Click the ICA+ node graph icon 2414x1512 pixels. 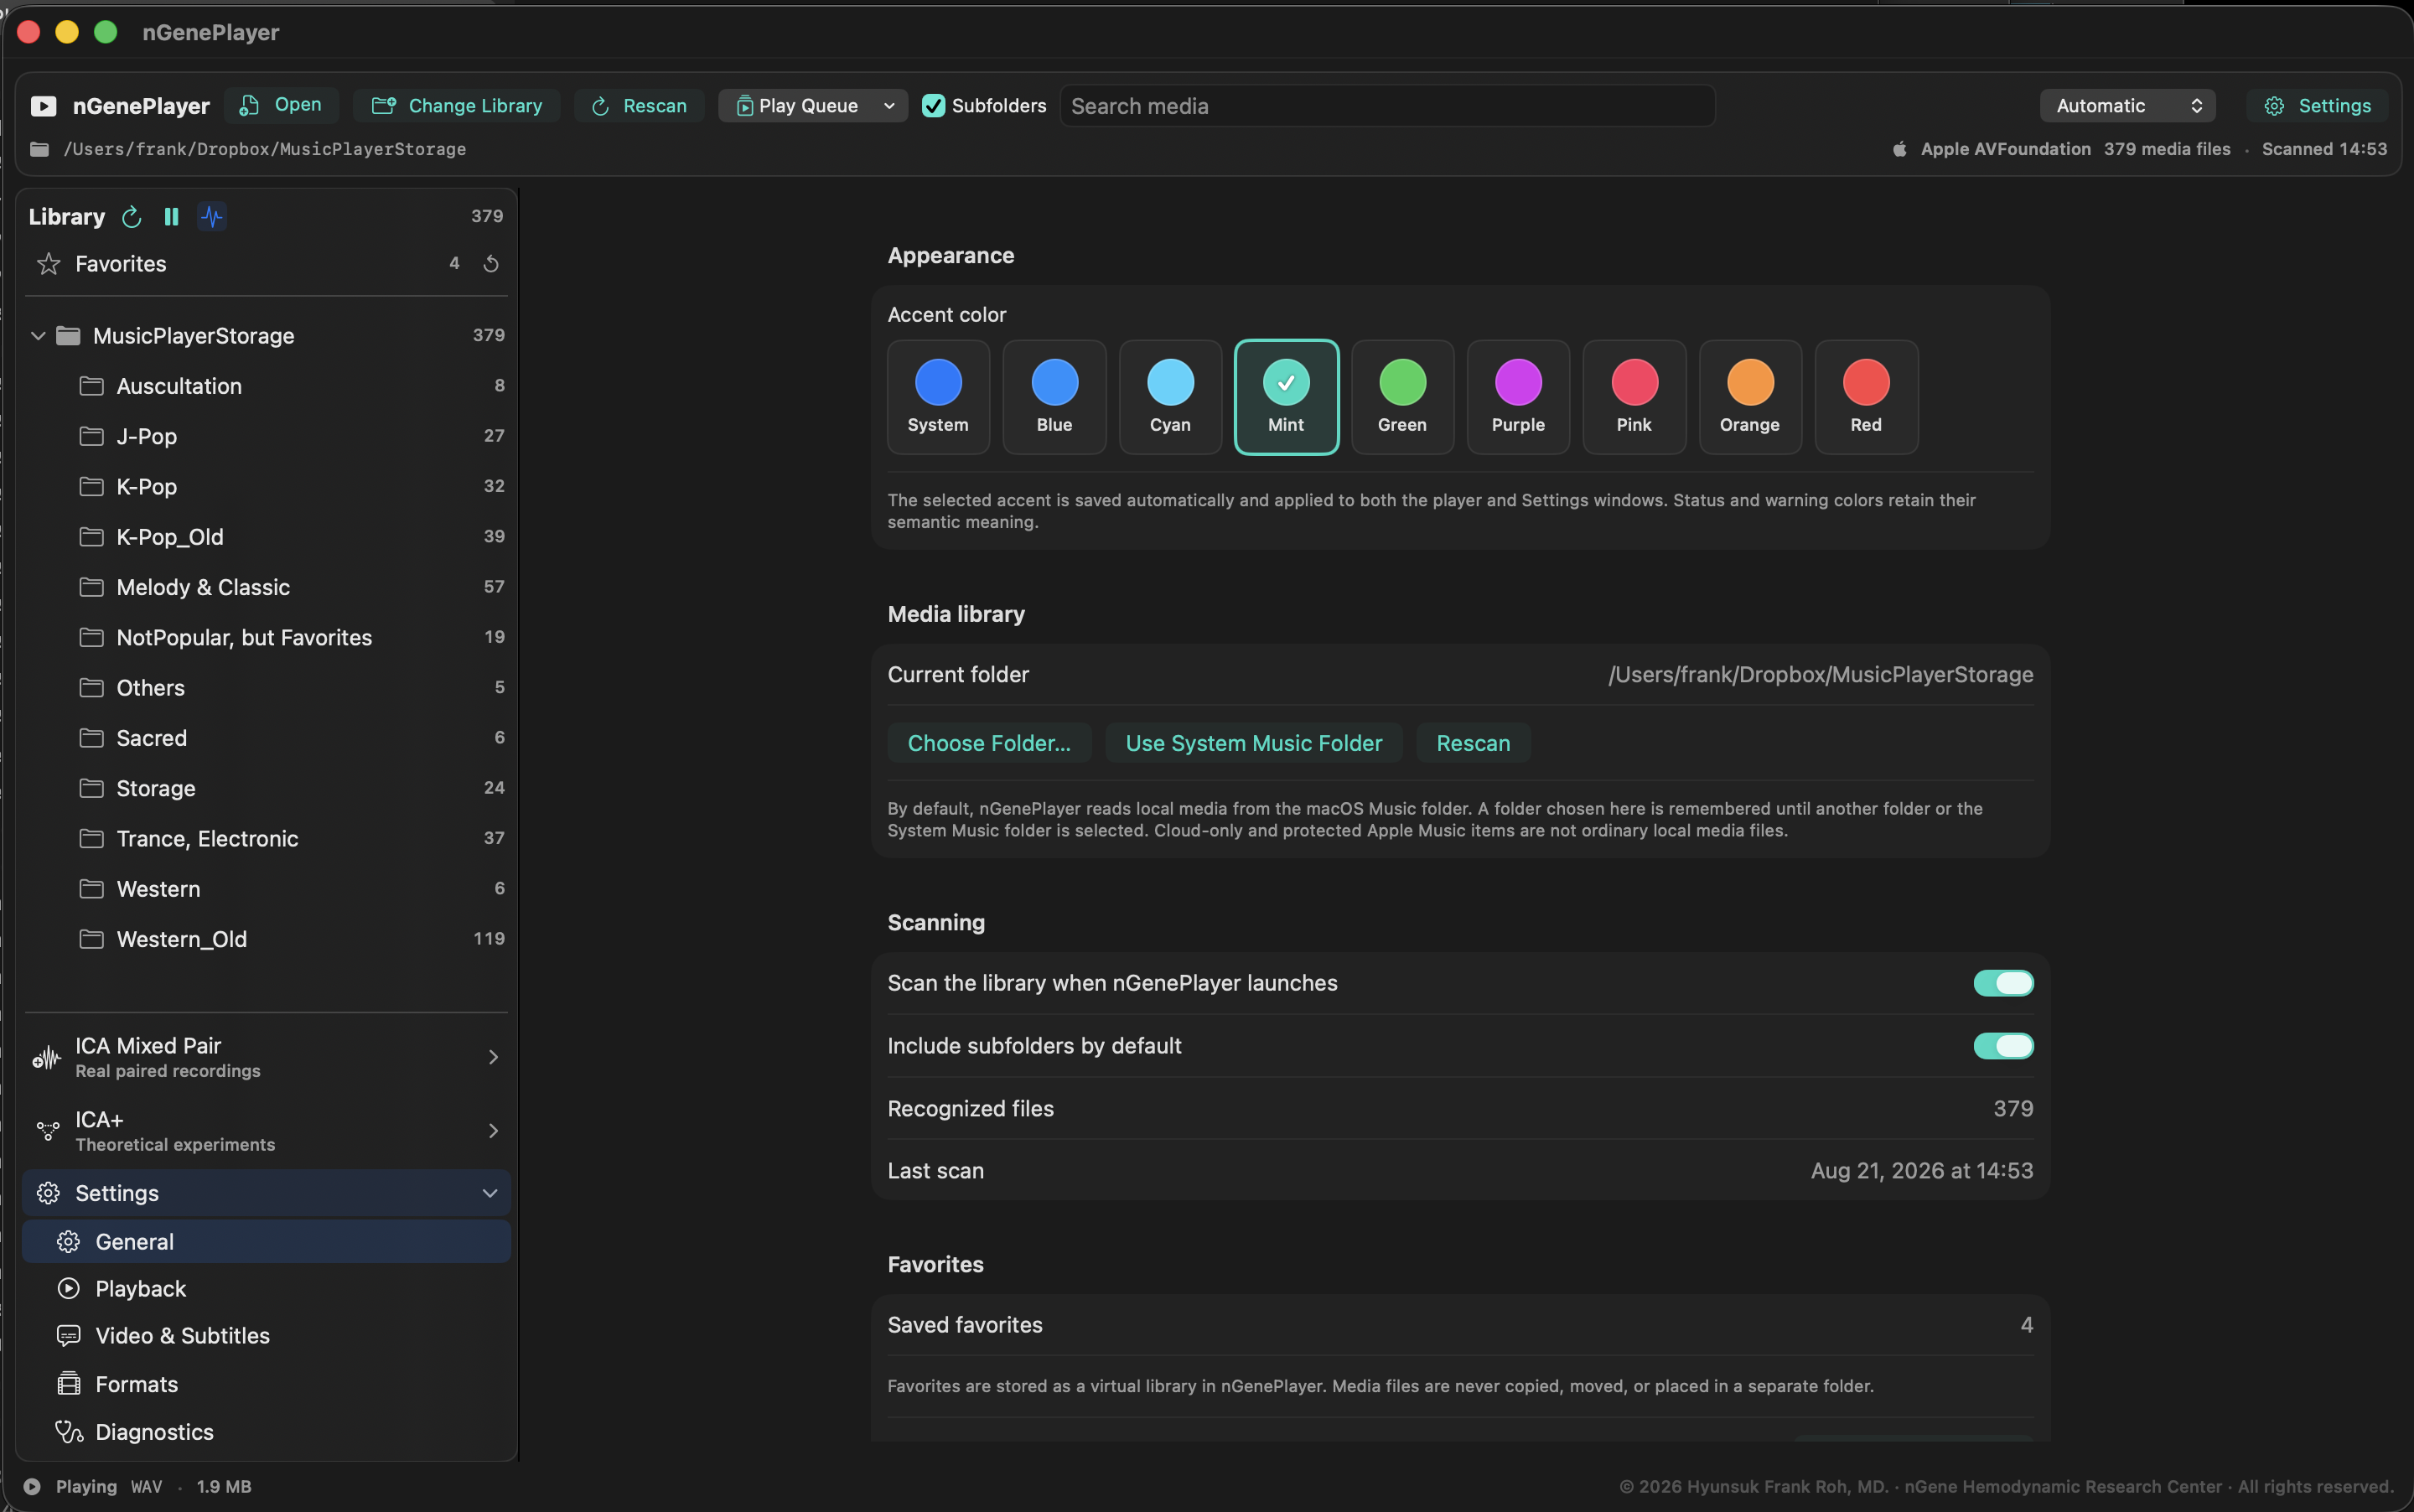pyautogui.click(x=48, y=1131)
